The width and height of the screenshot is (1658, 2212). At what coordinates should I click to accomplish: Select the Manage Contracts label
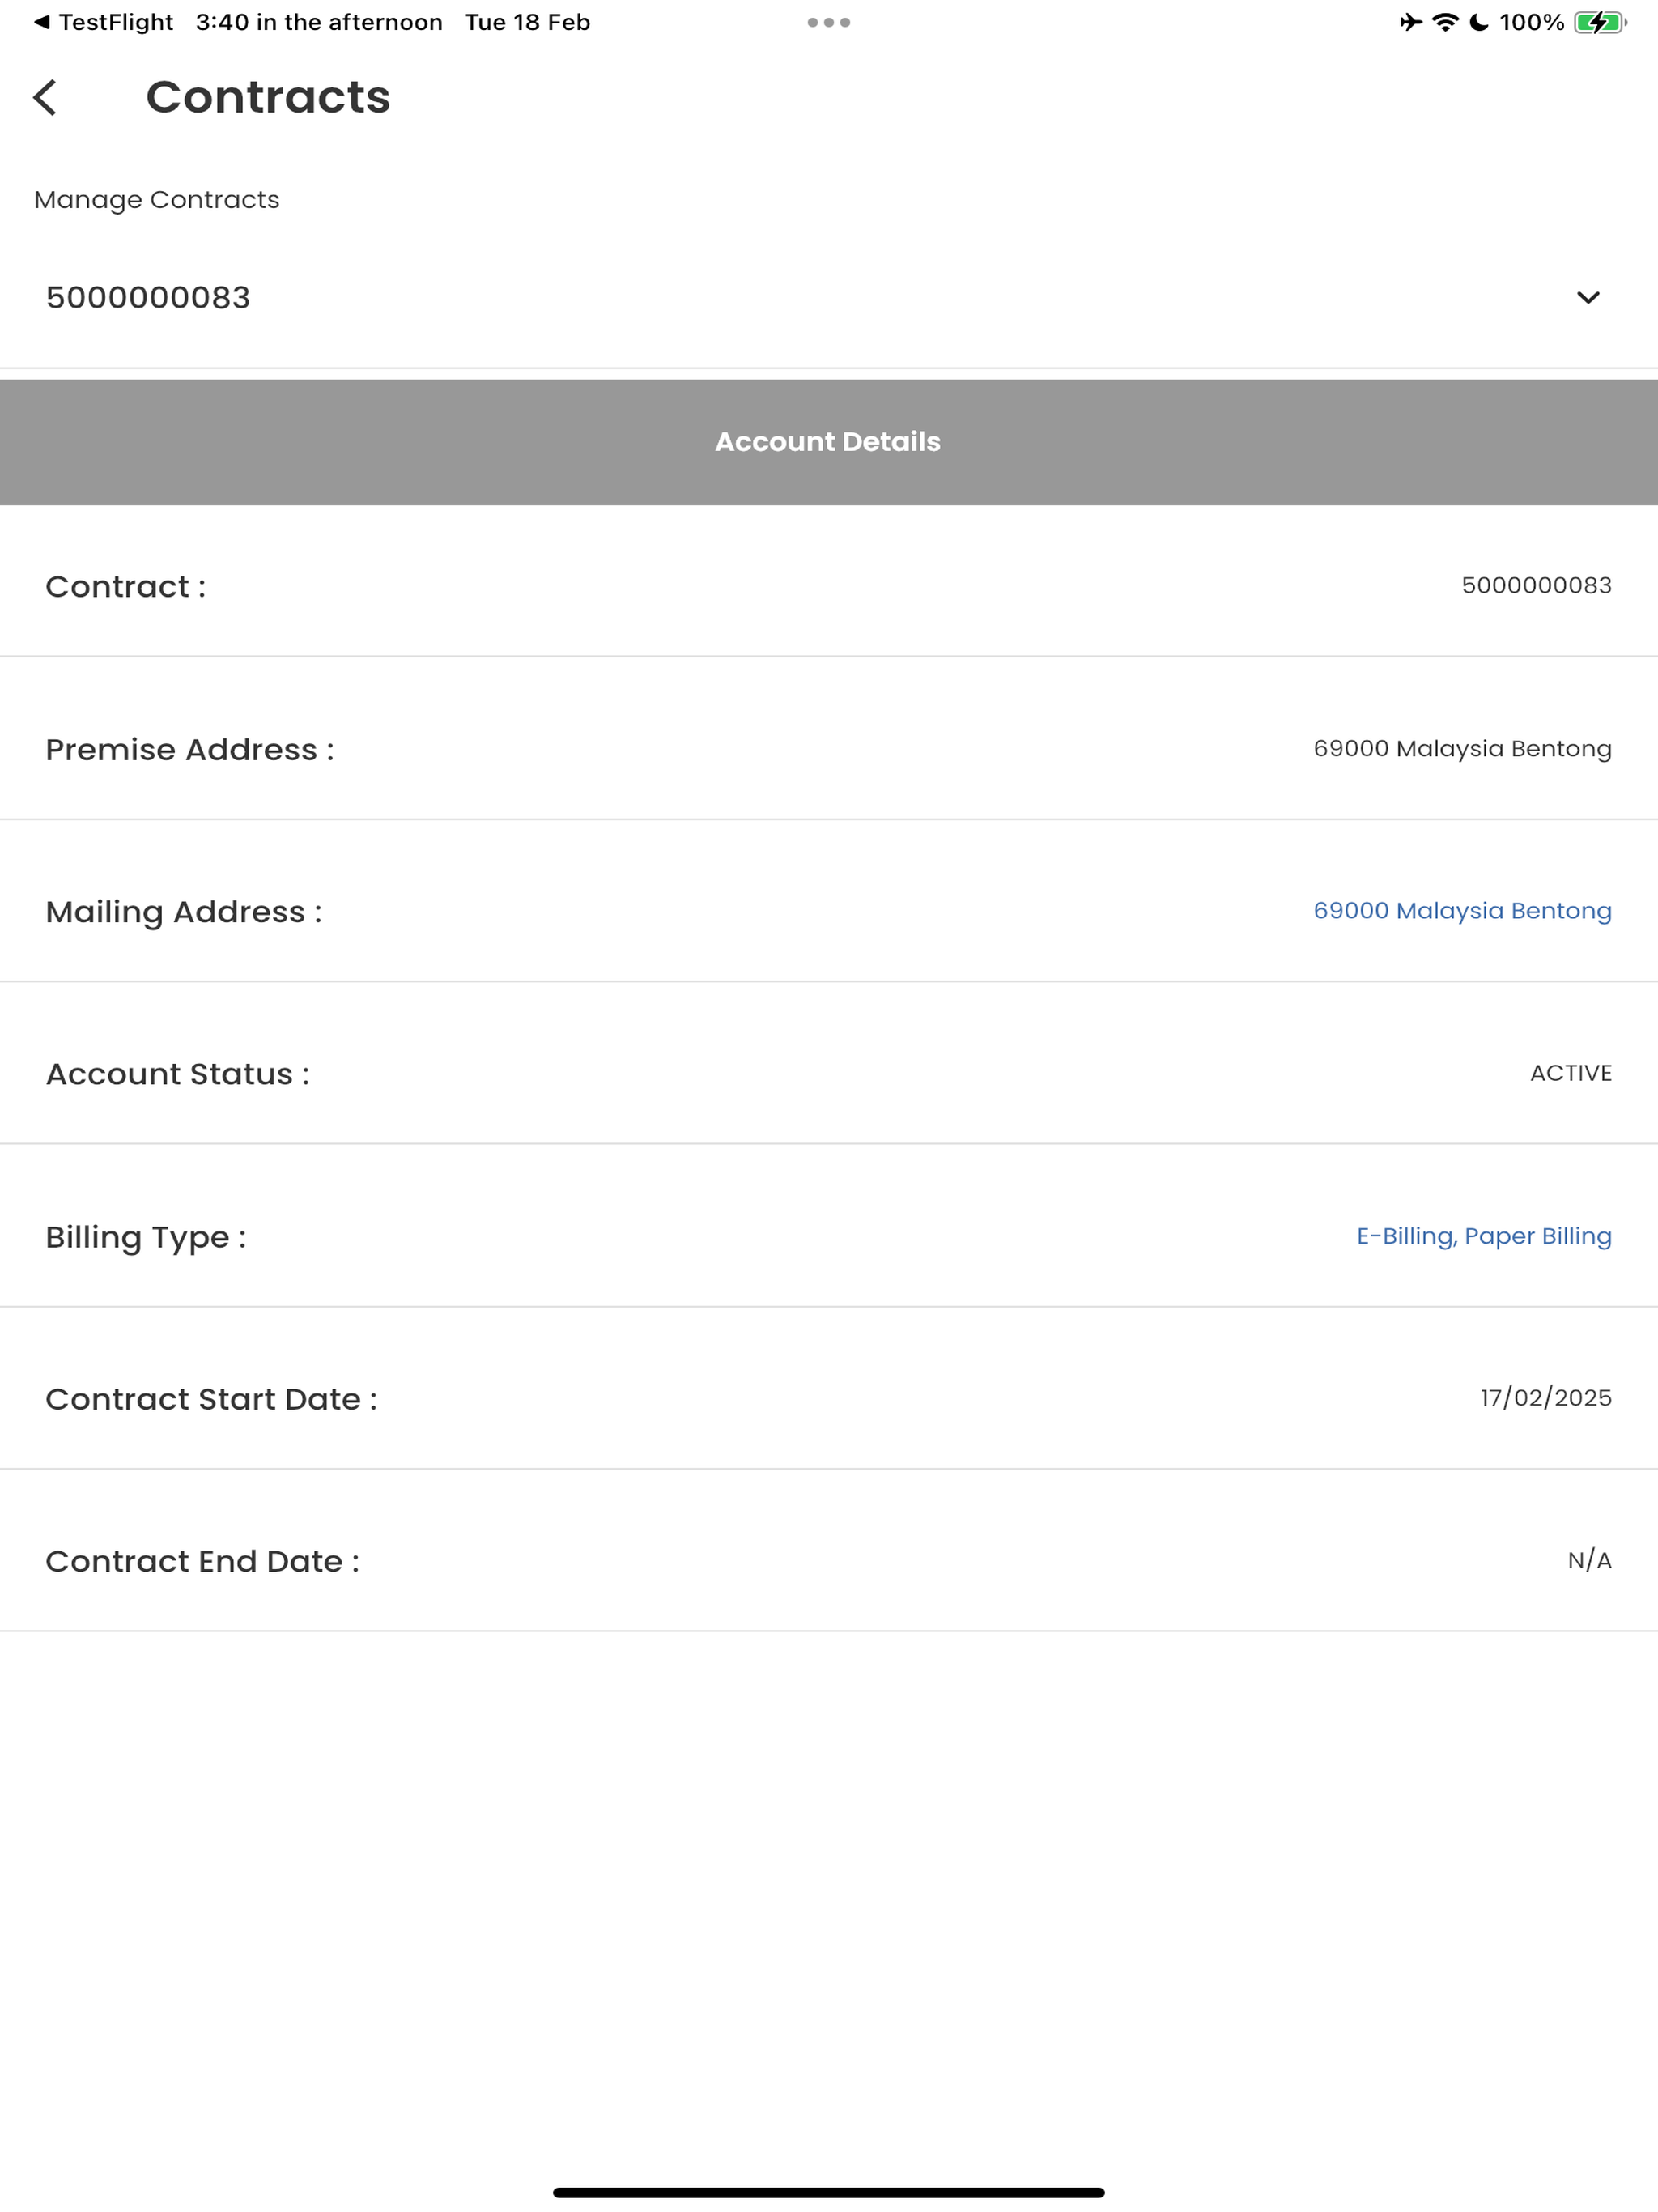(157, 200)
